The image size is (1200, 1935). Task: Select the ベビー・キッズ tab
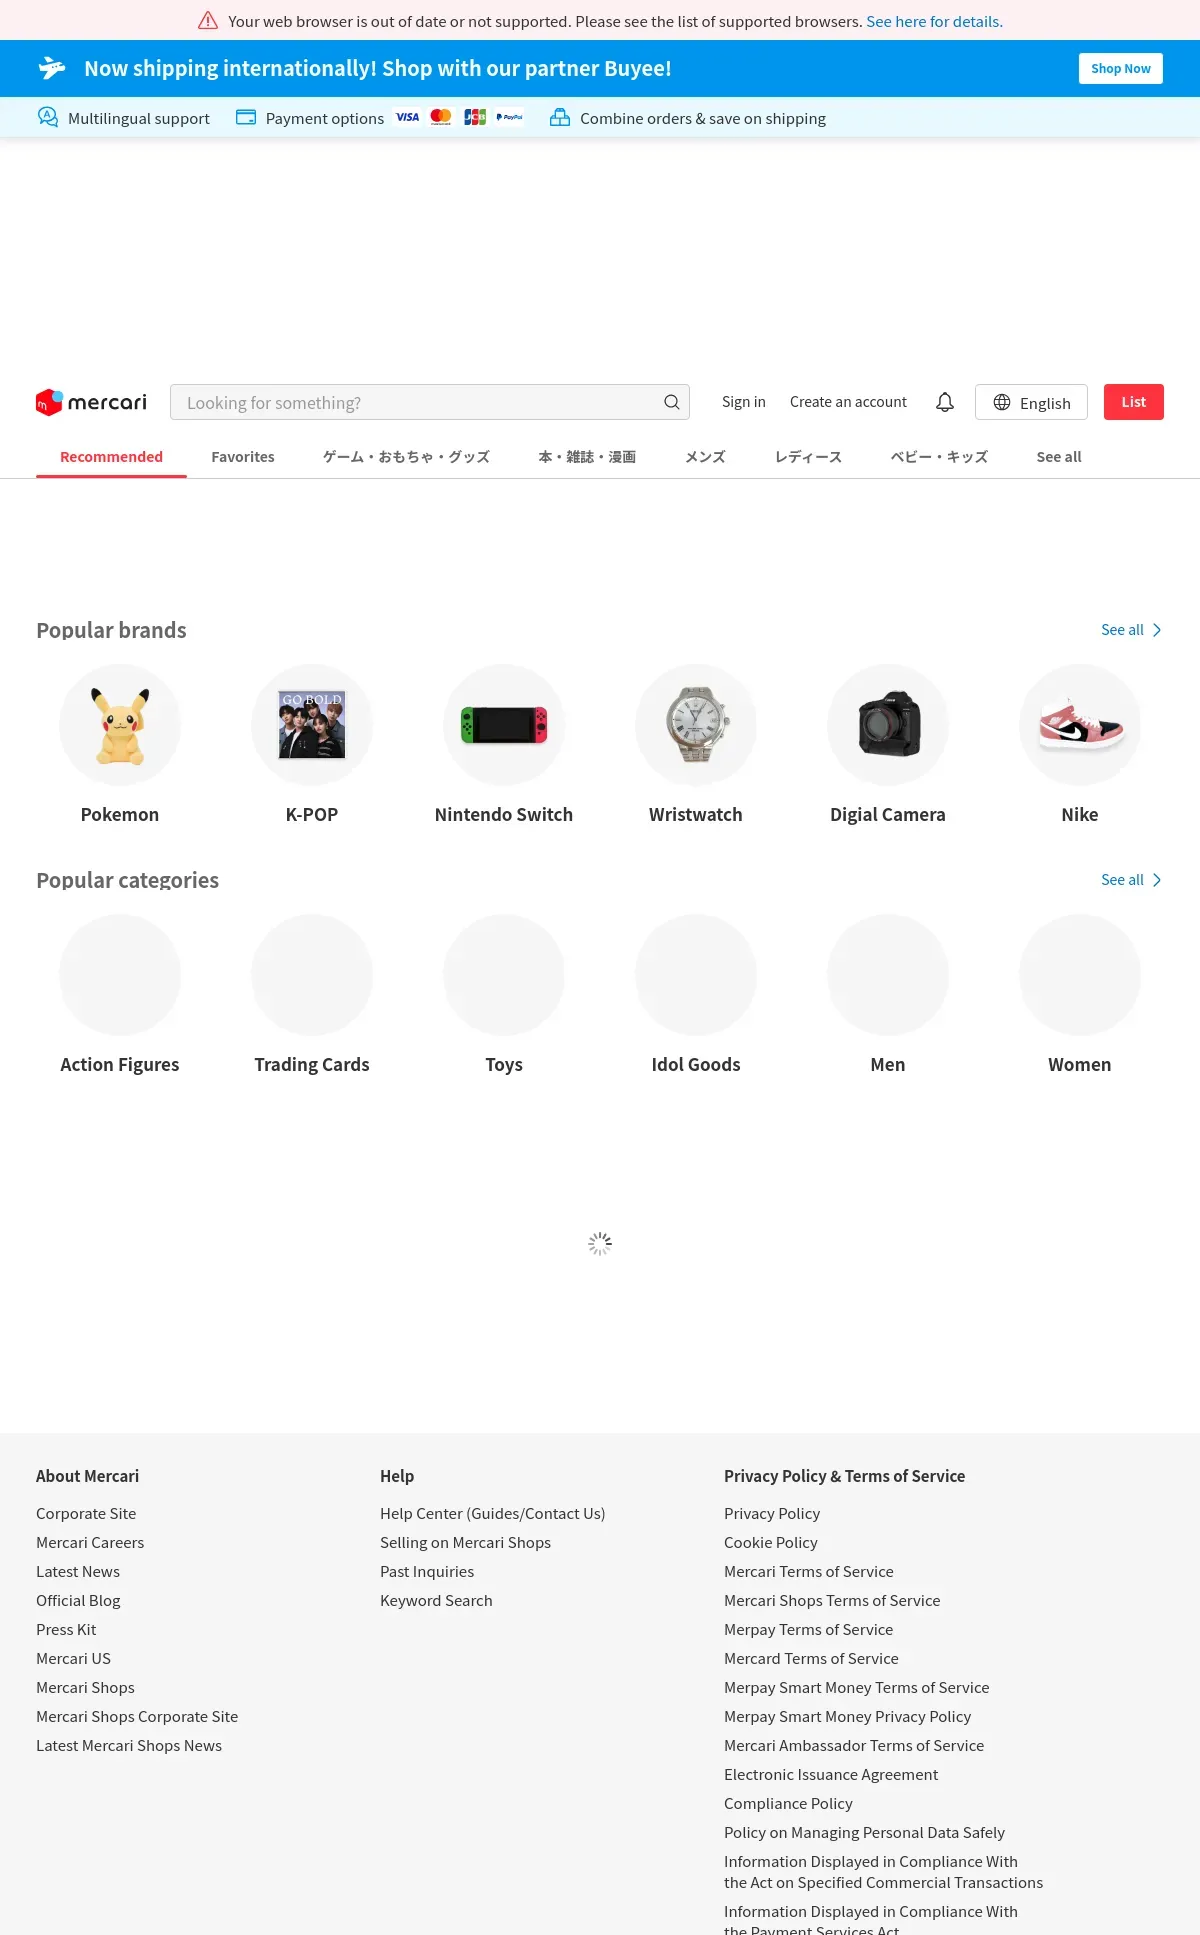939,457
